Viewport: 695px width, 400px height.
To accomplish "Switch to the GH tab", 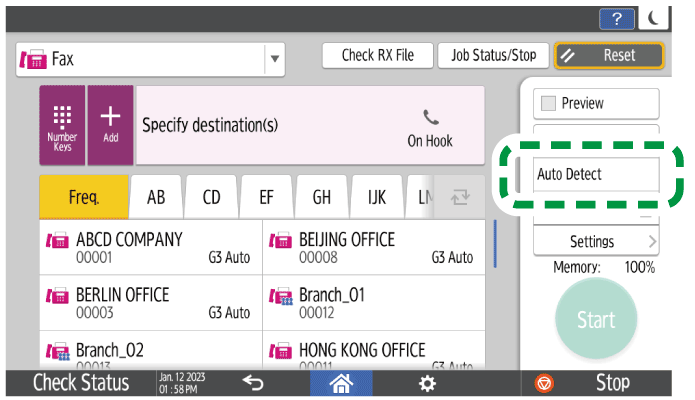I will 321,197.
